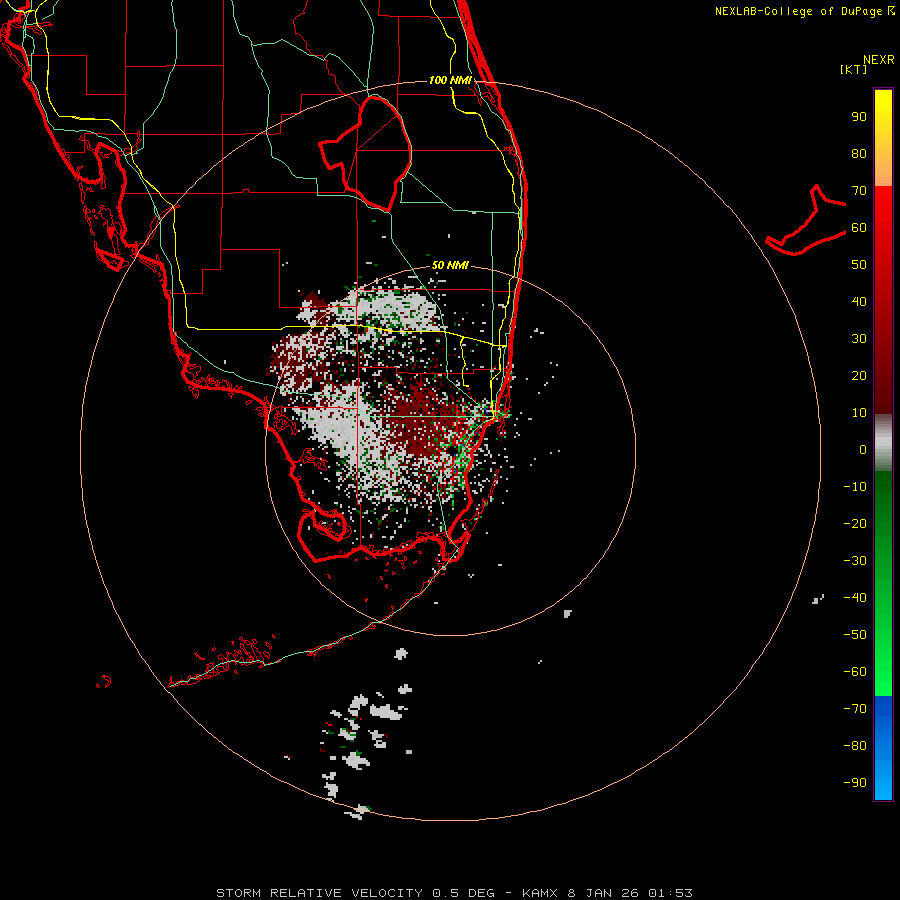
Task: Click the Storm Relative Velocity caption text
Action: (x=320, y=893)
